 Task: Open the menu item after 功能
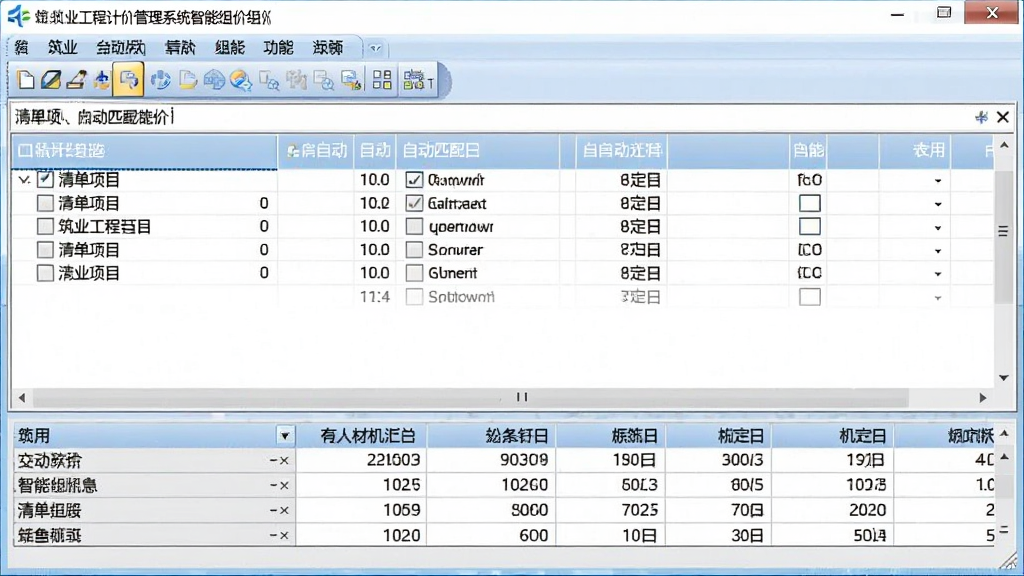pos(328,48)
